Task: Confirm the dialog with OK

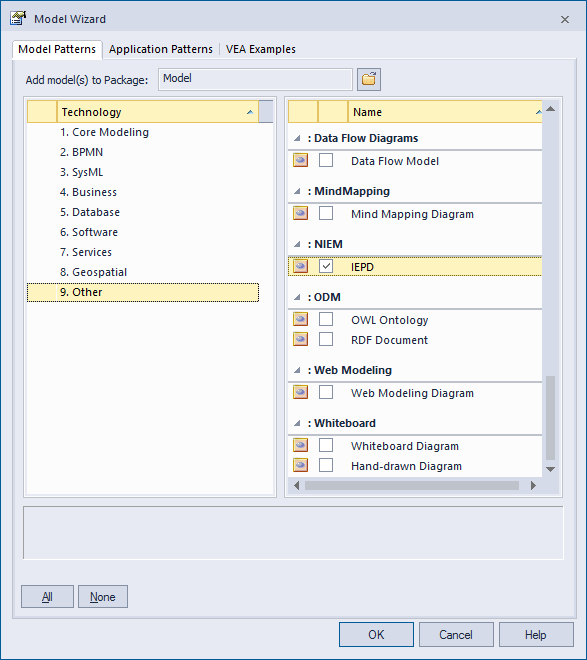Action: pos(376,634)
